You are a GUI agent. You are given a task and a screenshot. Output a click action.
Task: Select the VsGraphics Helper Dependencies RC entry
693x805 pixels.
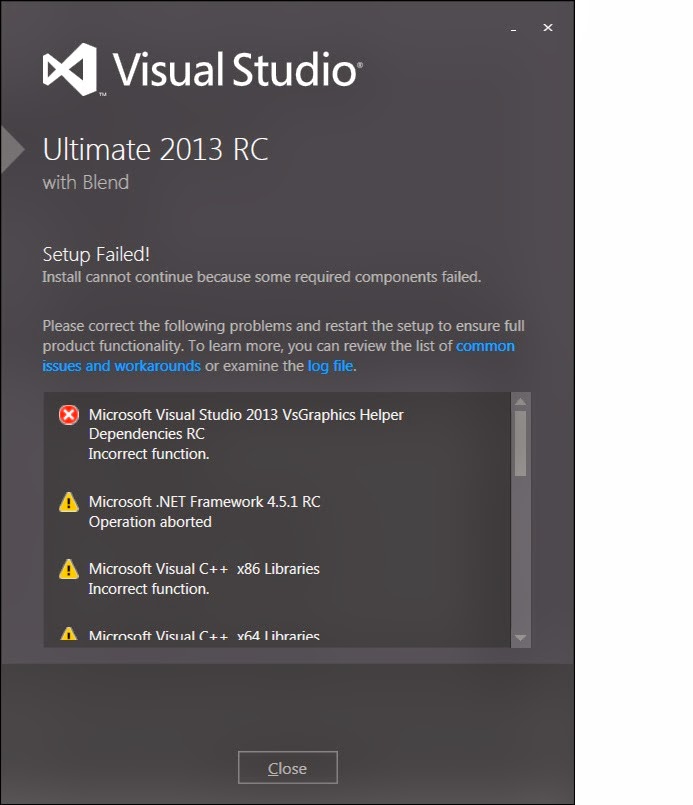click(246, 424)
